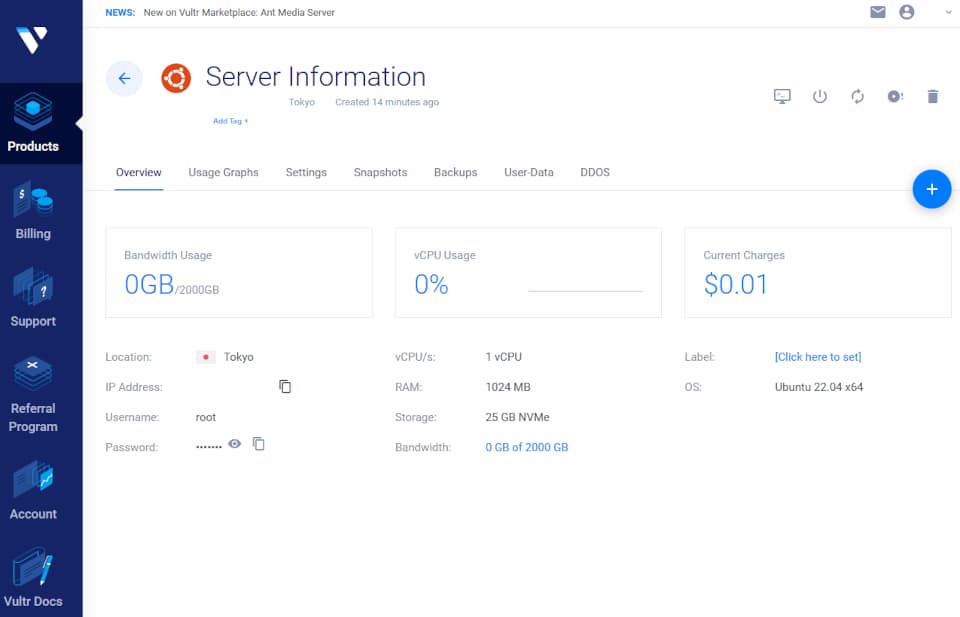Destroy the server with trash icon
960x617 pixels.
932,96
